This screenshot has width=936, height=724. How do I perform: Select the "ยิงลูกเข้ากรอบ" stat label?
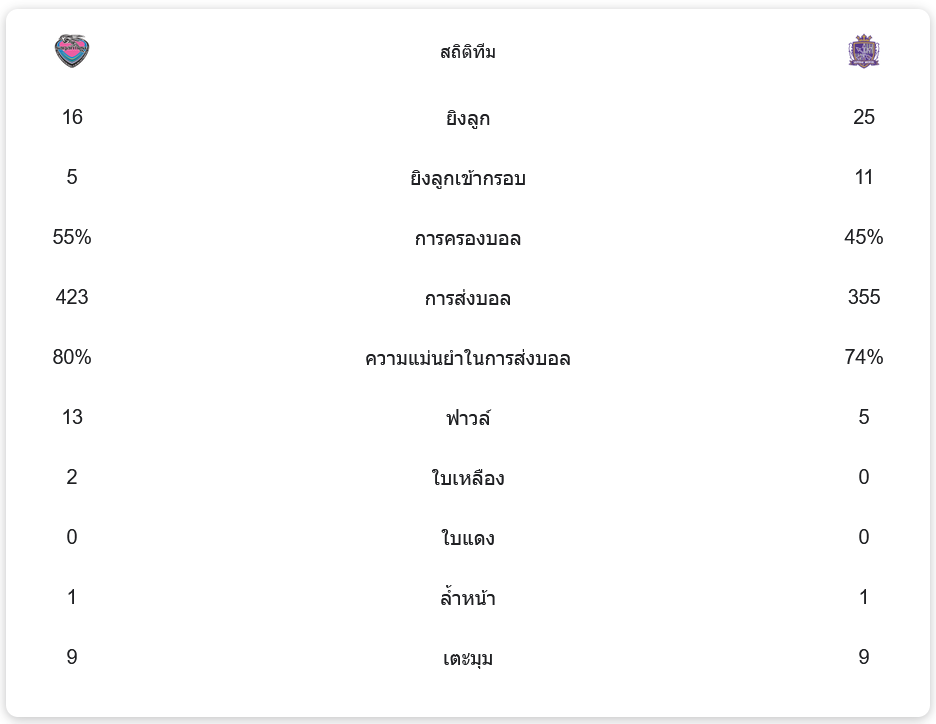468,179
